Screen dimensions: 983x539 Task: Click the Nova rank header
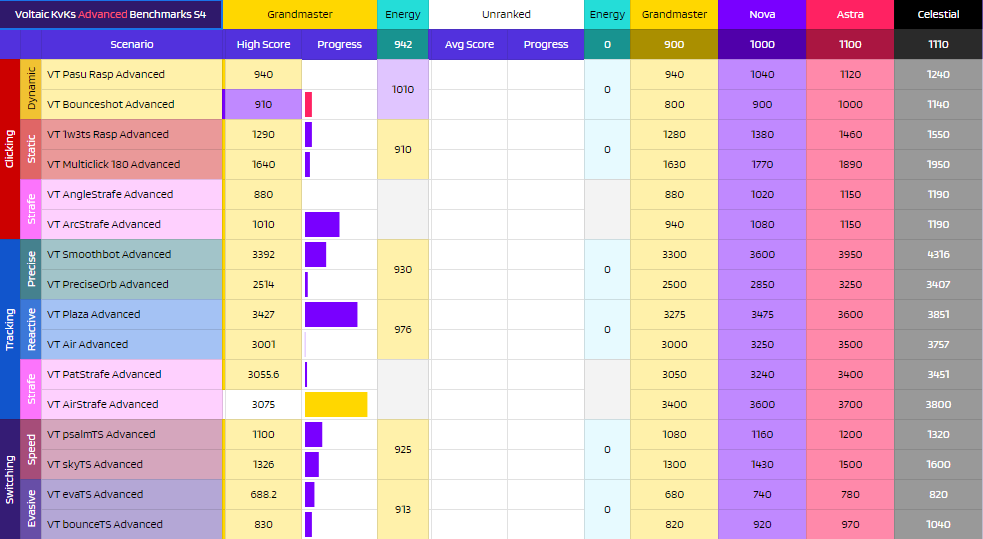[x=762, y=14]
